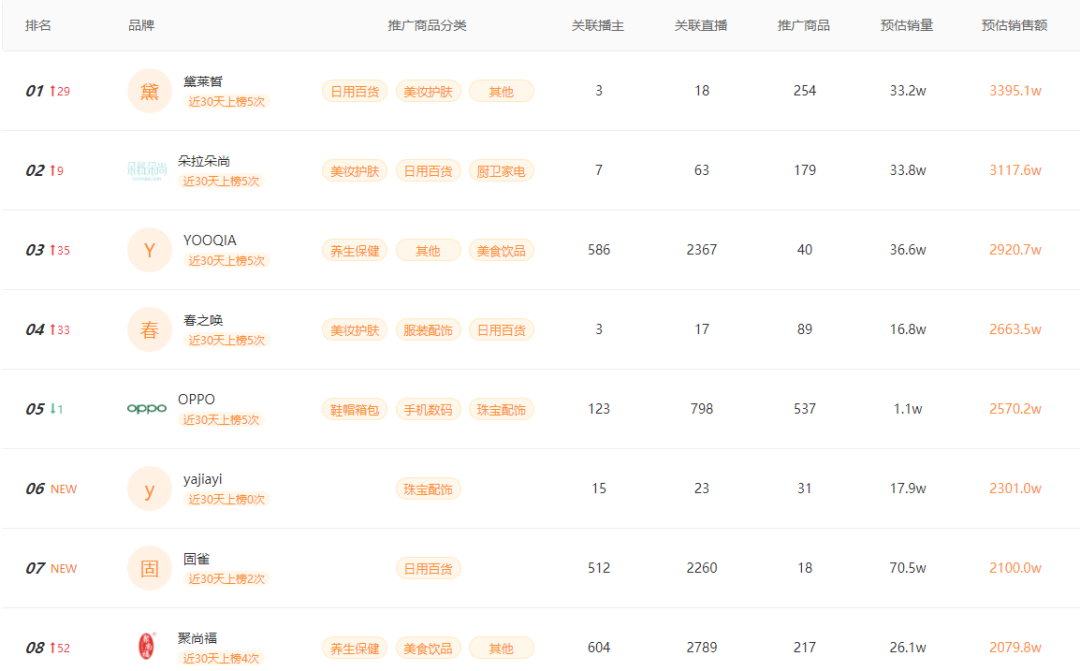
Task: Click the 推广商品分类 column header
Action: [x=427, y=25]
